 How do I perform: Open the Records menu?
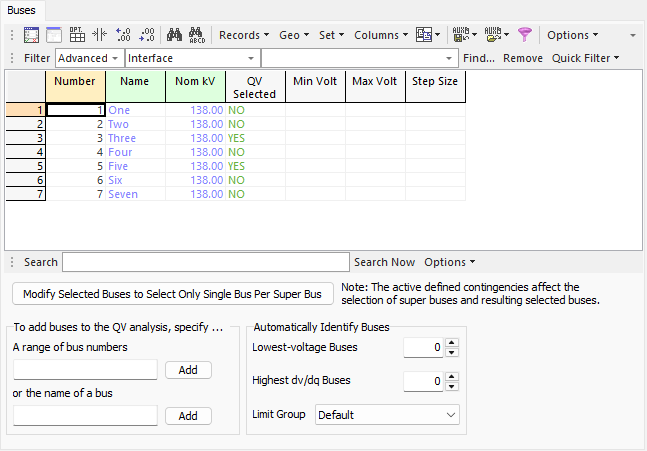click(x=243, y=35)
